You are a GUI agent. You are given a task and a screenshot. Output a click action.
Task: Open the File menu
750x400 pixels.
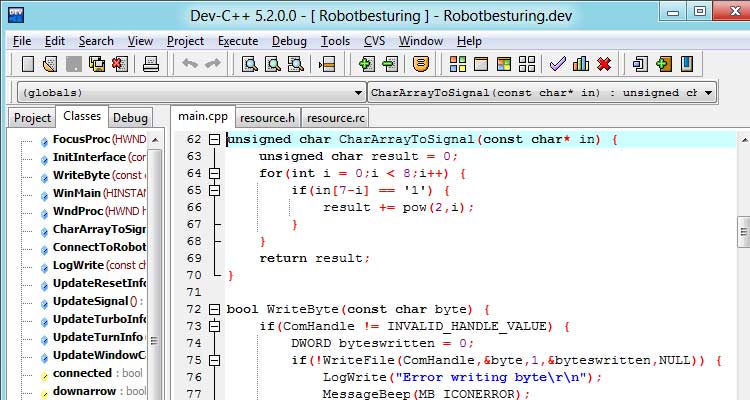(22, 41)
